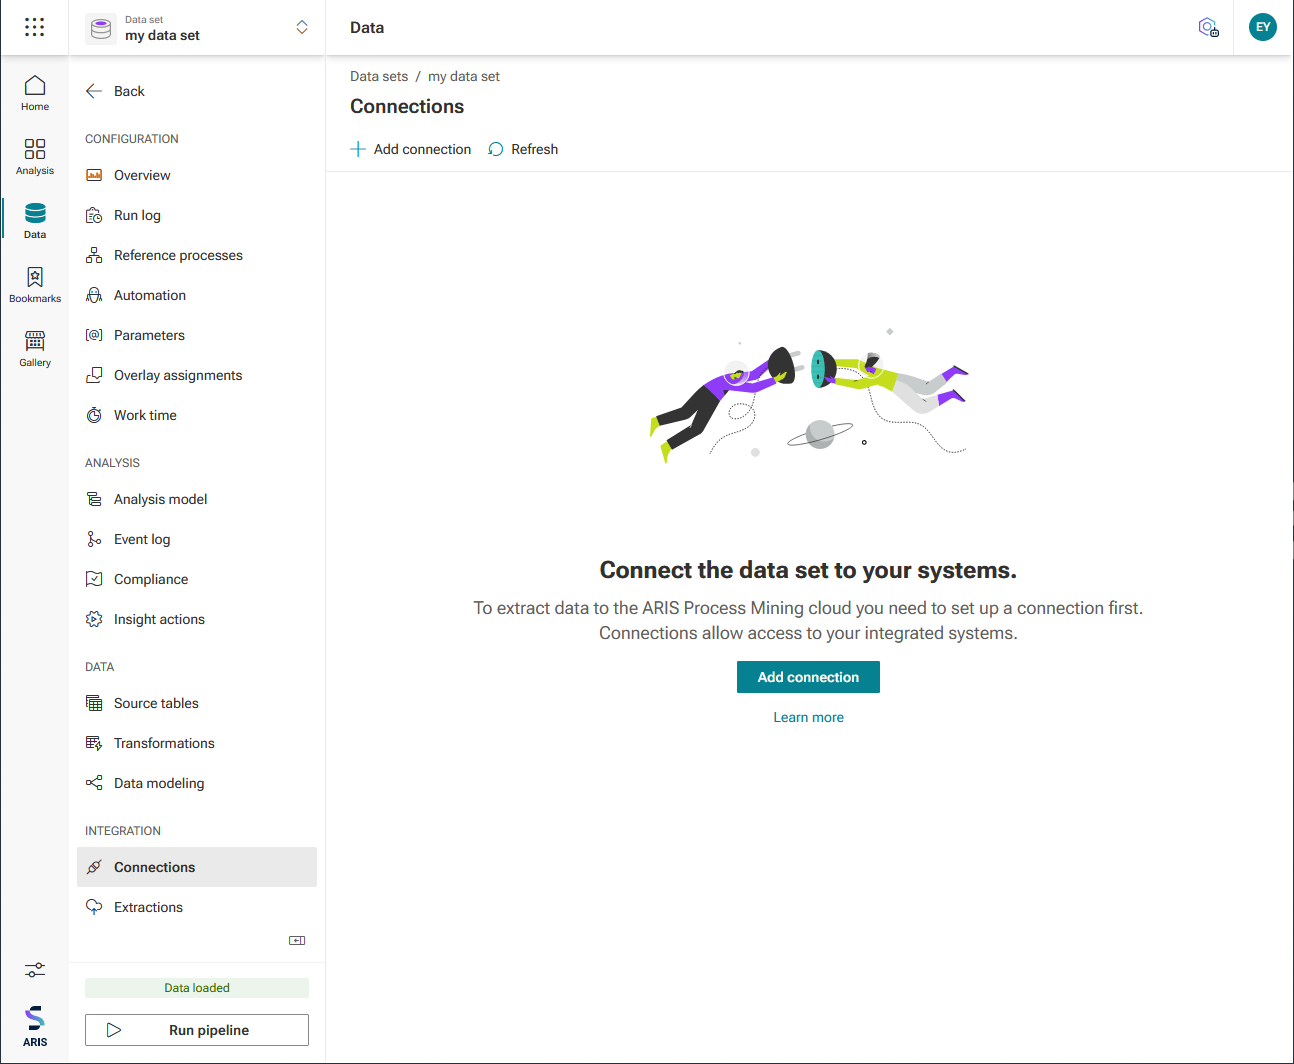The image size is (1294, 1064).
Task: Open Gallery in left rail
Action: pyautogui.click(x=35, y=349)
